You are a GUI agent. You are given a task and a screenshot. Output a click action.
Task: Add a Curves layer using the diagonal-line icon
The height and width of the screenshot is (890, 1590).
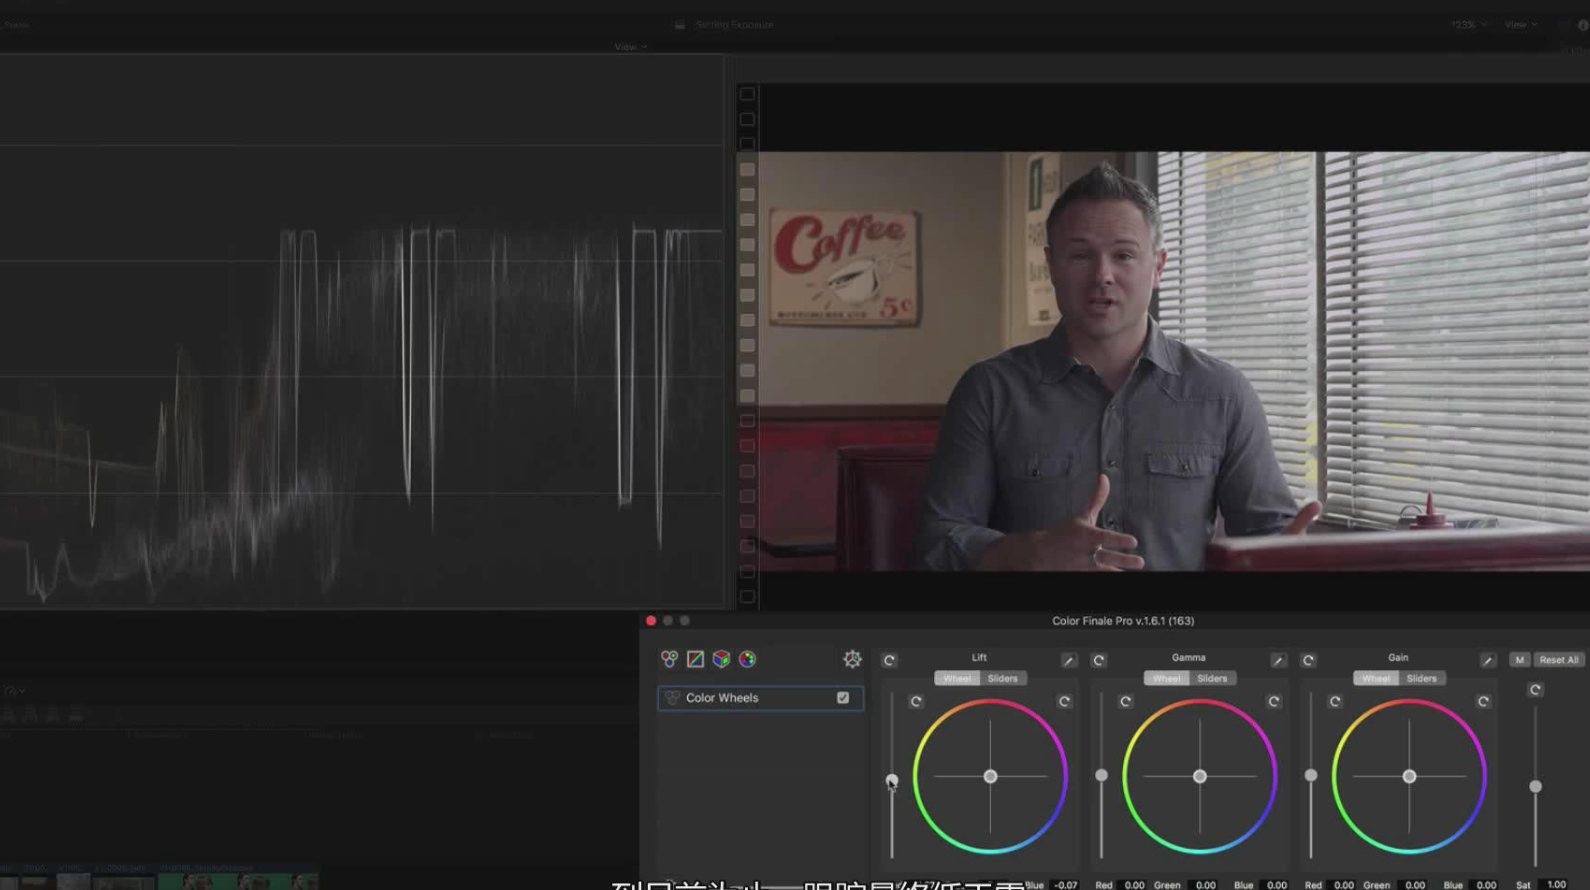[695, 659]
